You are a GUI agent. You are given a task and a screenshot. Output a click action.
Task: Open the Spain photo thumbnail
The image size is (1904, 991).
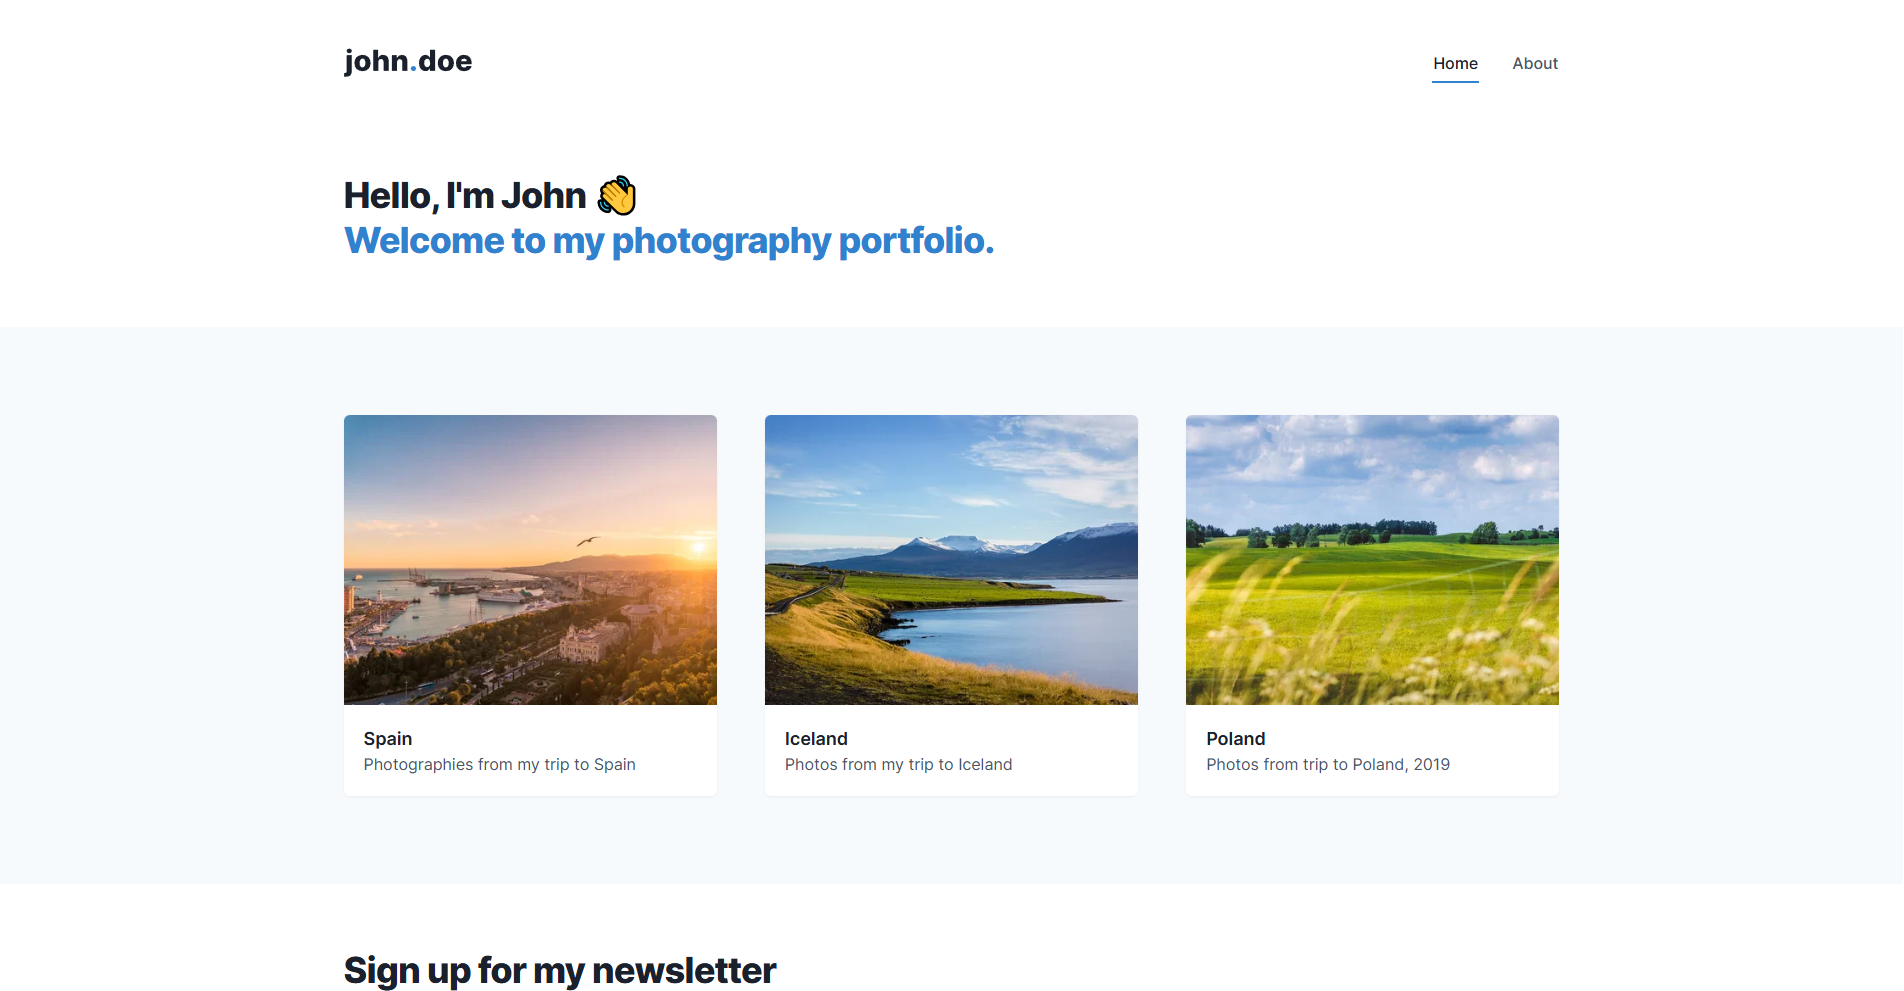(x=530, y=560)
